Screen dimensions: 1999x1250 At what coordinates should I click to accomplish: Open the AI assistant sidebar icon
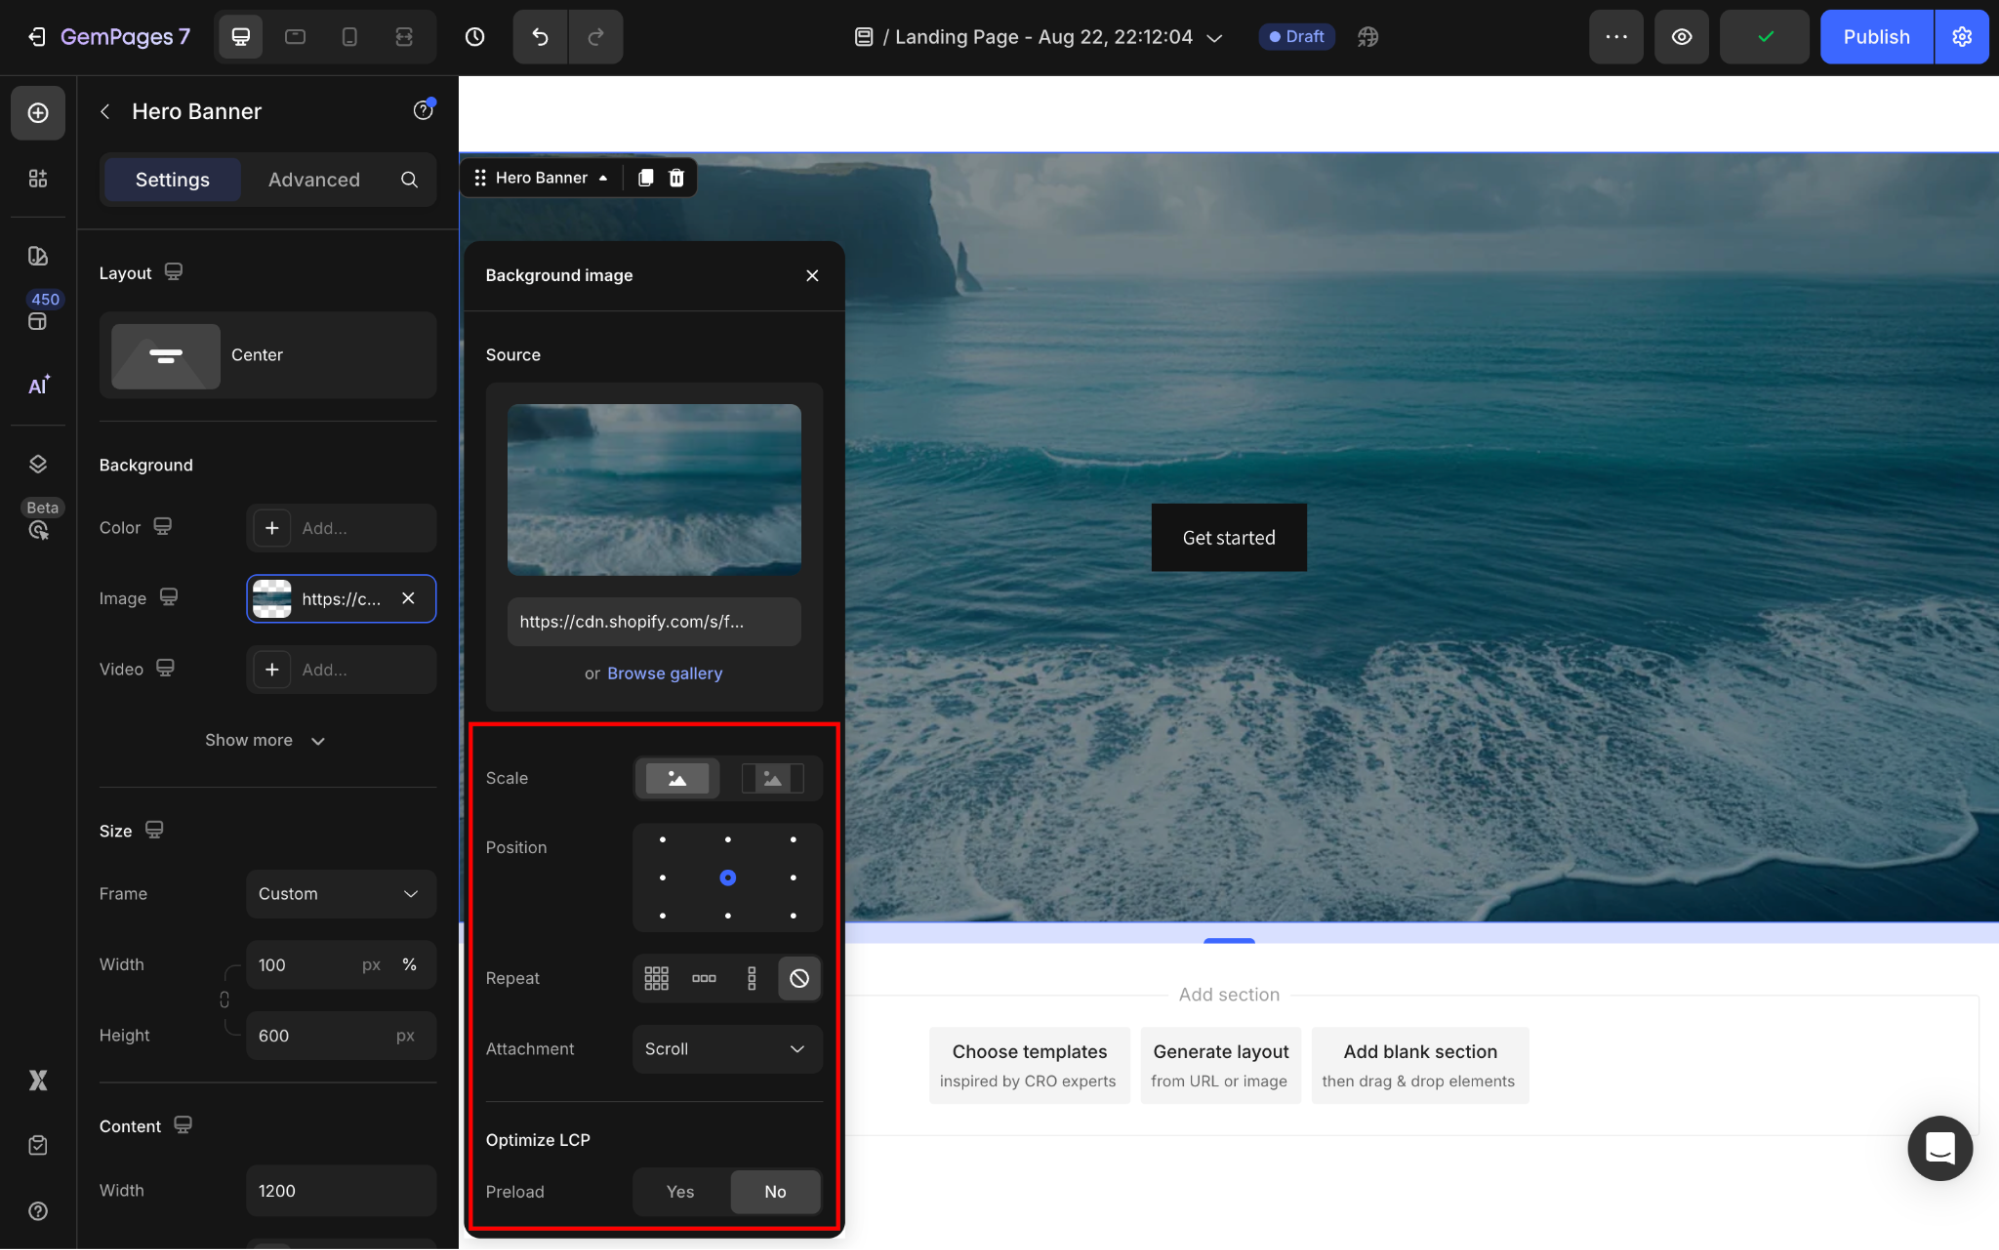(x=38, y=386)
